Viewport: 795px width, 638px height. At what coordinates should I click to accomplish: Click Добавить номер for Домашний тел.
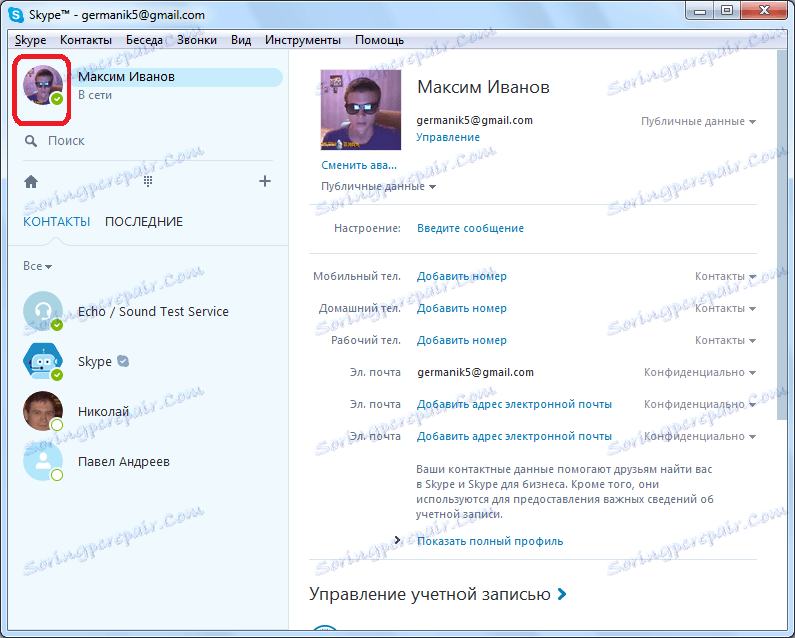[x=461, y=308]
